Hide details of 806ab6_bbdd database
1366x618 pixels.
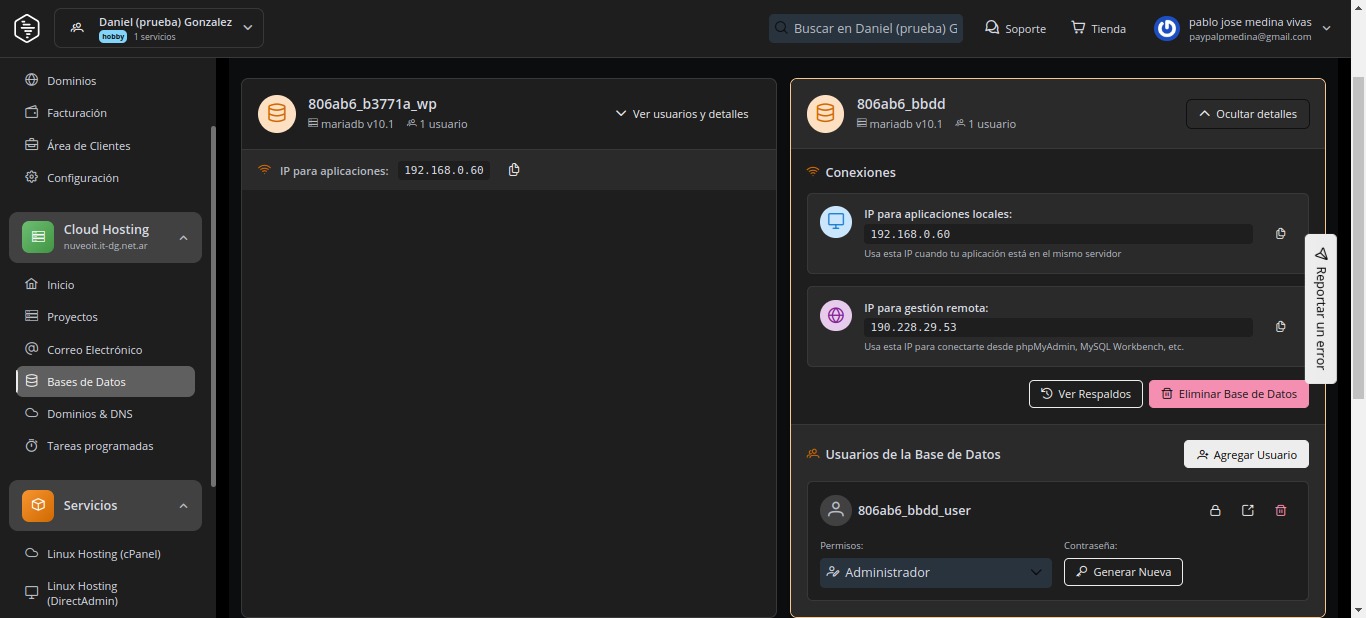(x=1247, y=114)
